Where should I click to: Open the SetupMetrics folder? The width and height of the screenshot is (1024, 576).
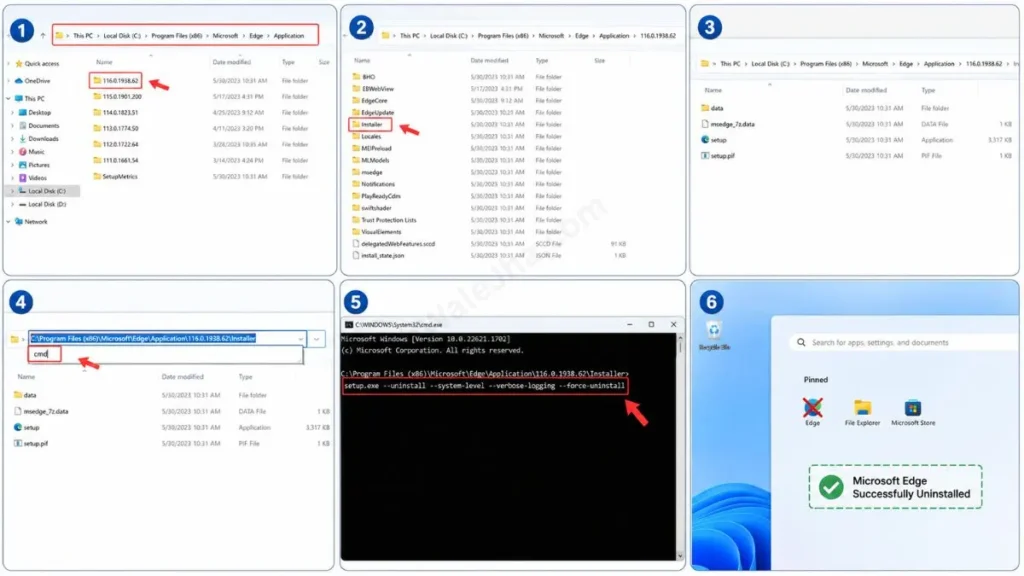coord(115,176)
